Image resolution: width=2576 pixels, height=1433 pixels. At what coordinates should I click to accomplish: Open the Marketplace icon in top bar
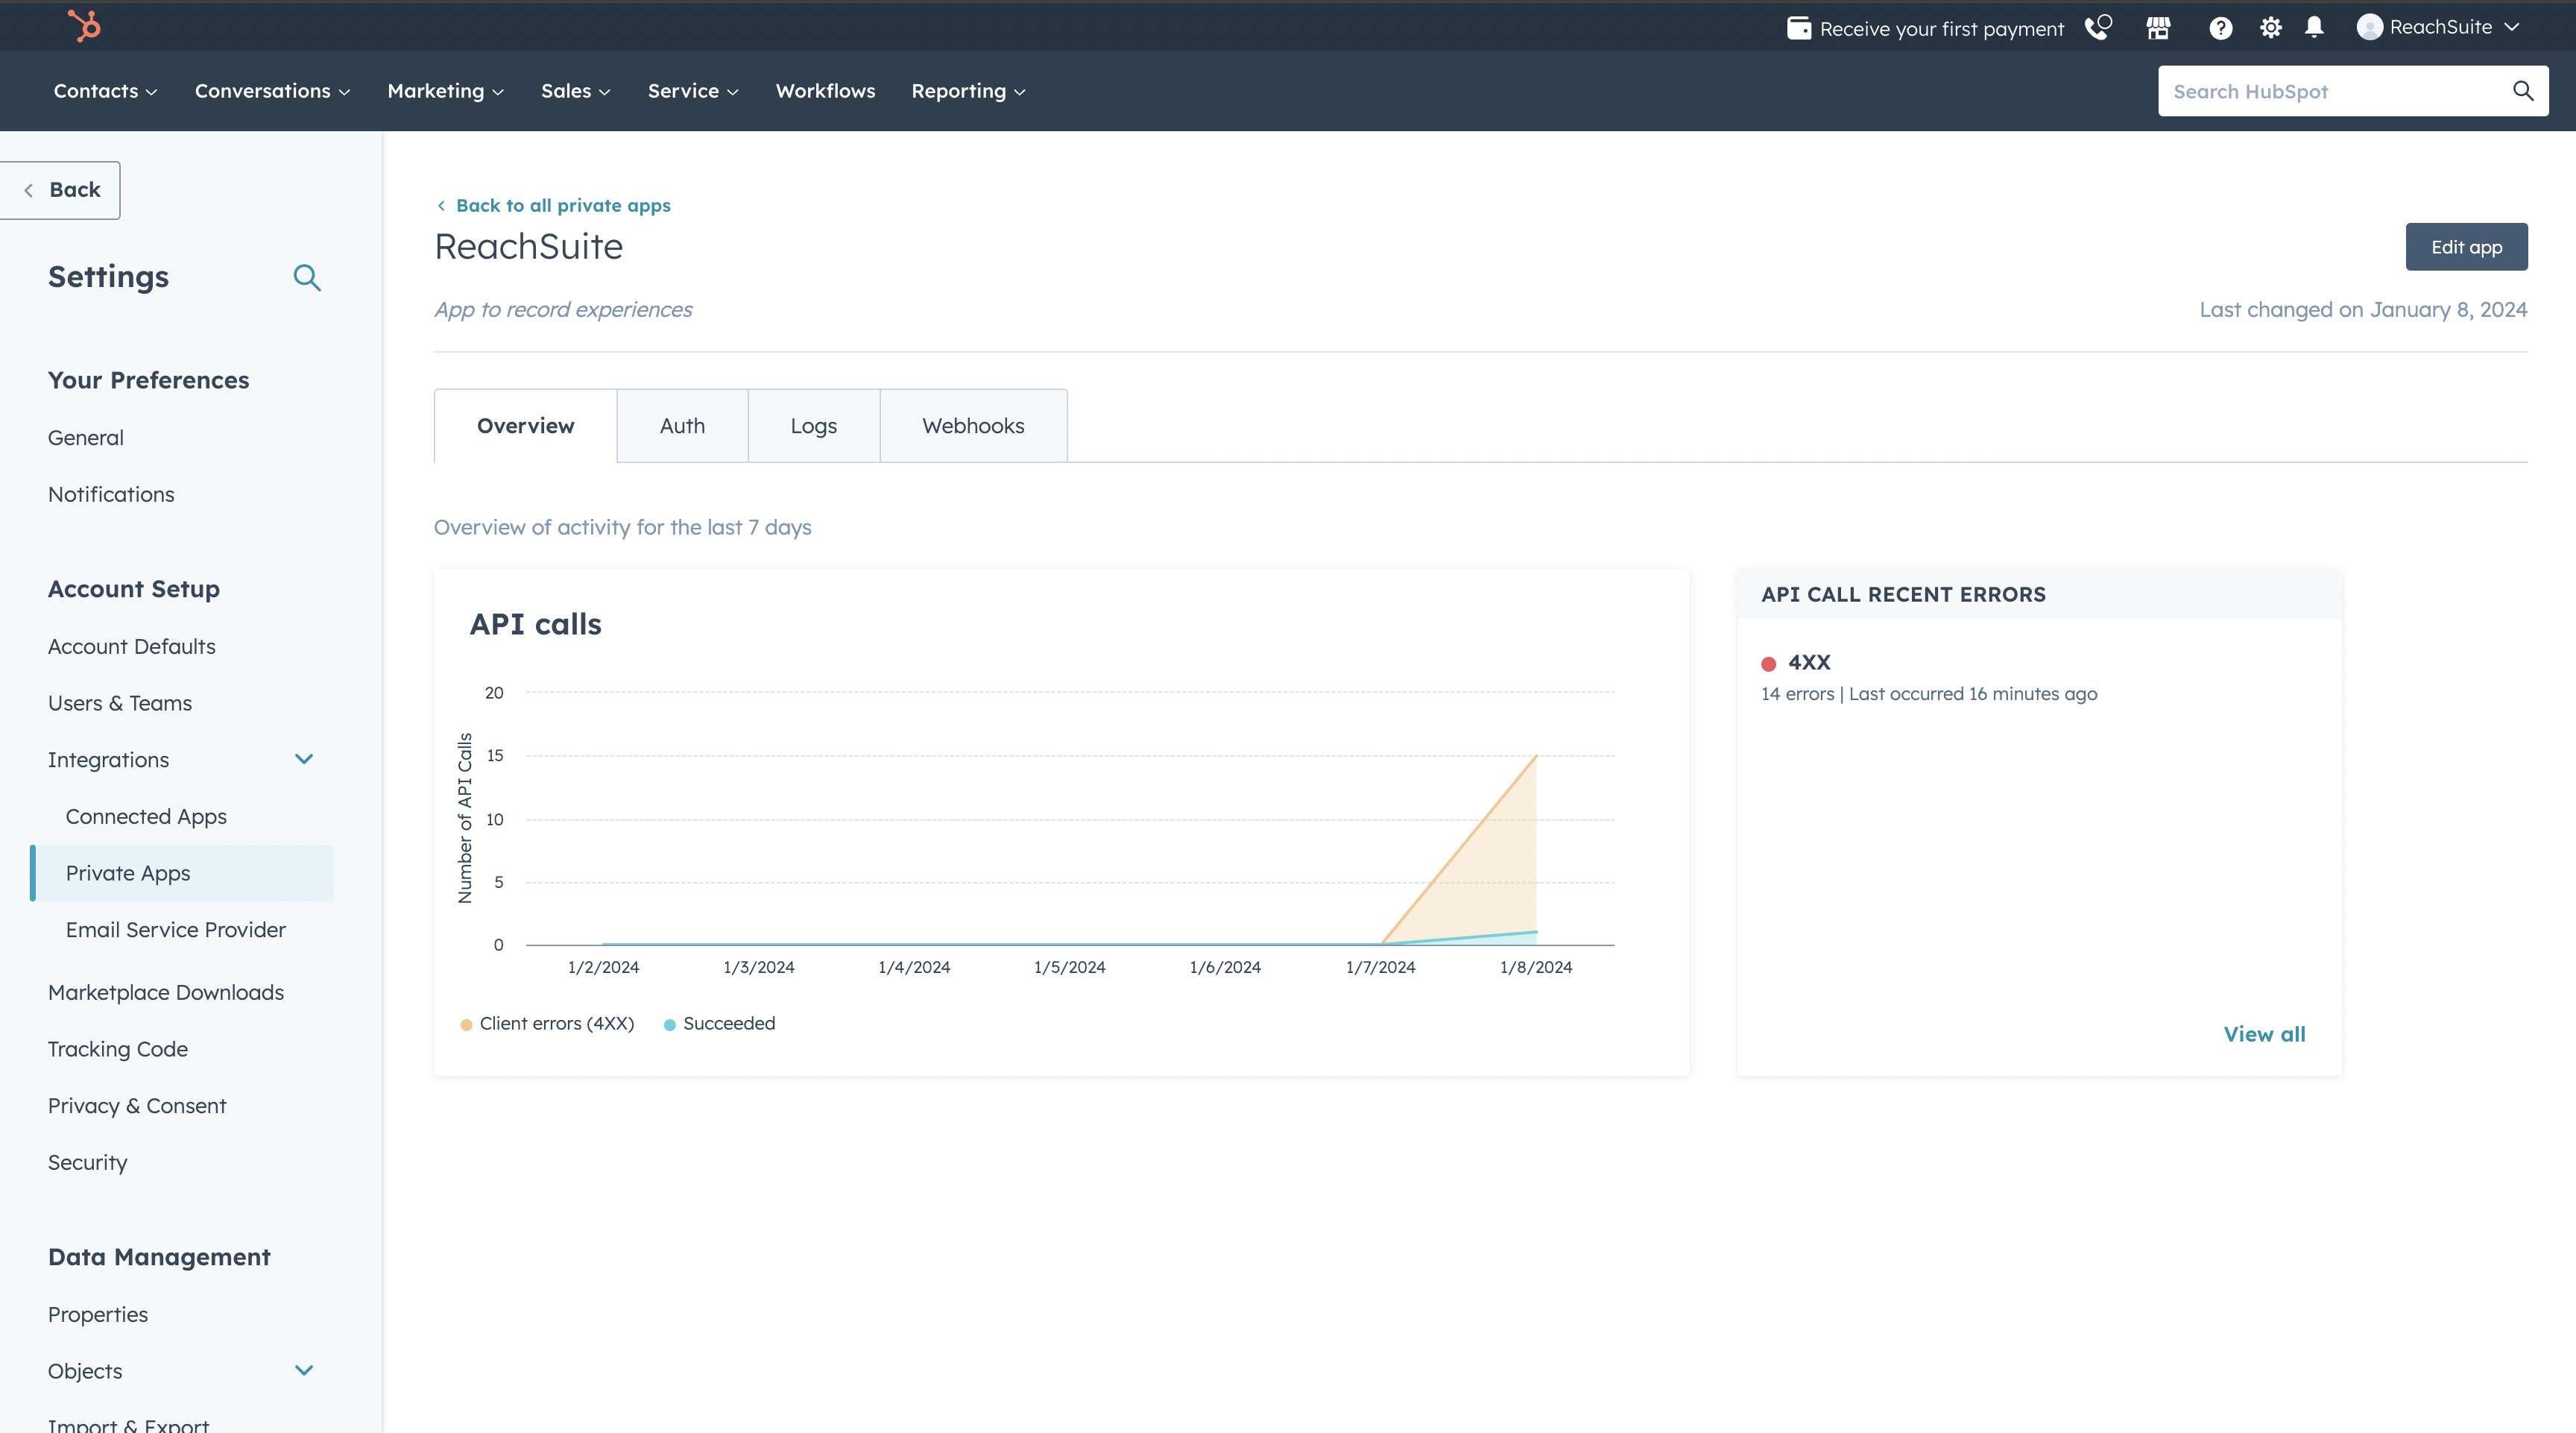point(2159,27)
